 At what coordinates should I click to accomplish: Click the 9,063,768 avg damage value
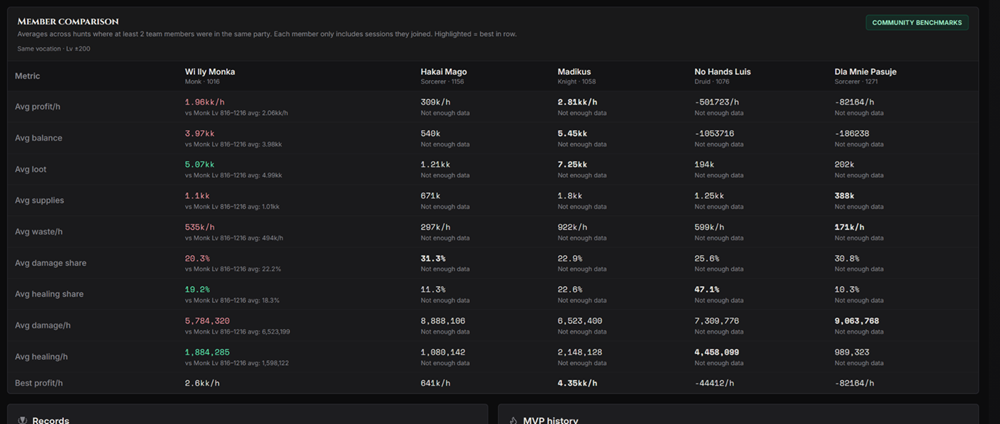(857, 321)
